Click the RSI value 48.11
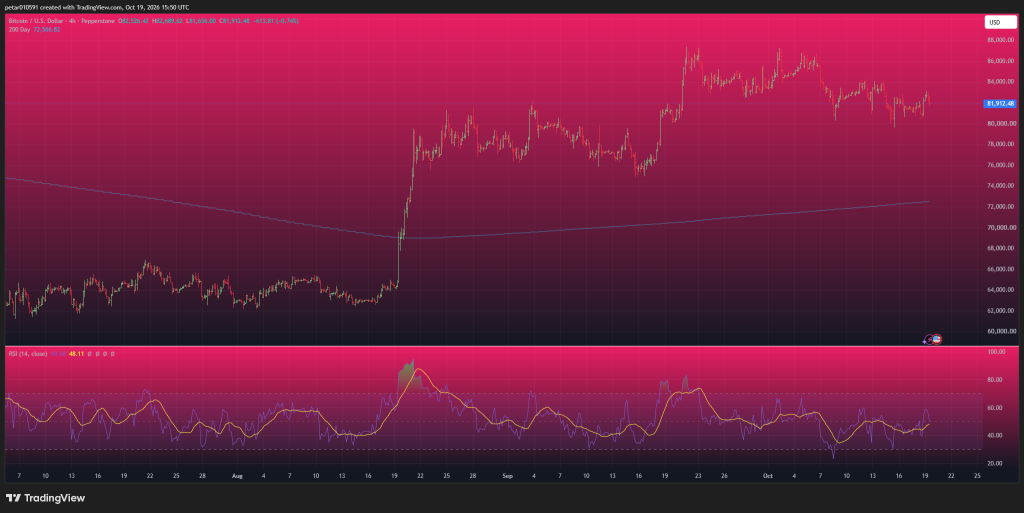Screen dimensions: 1024x513 pos(76,354)
